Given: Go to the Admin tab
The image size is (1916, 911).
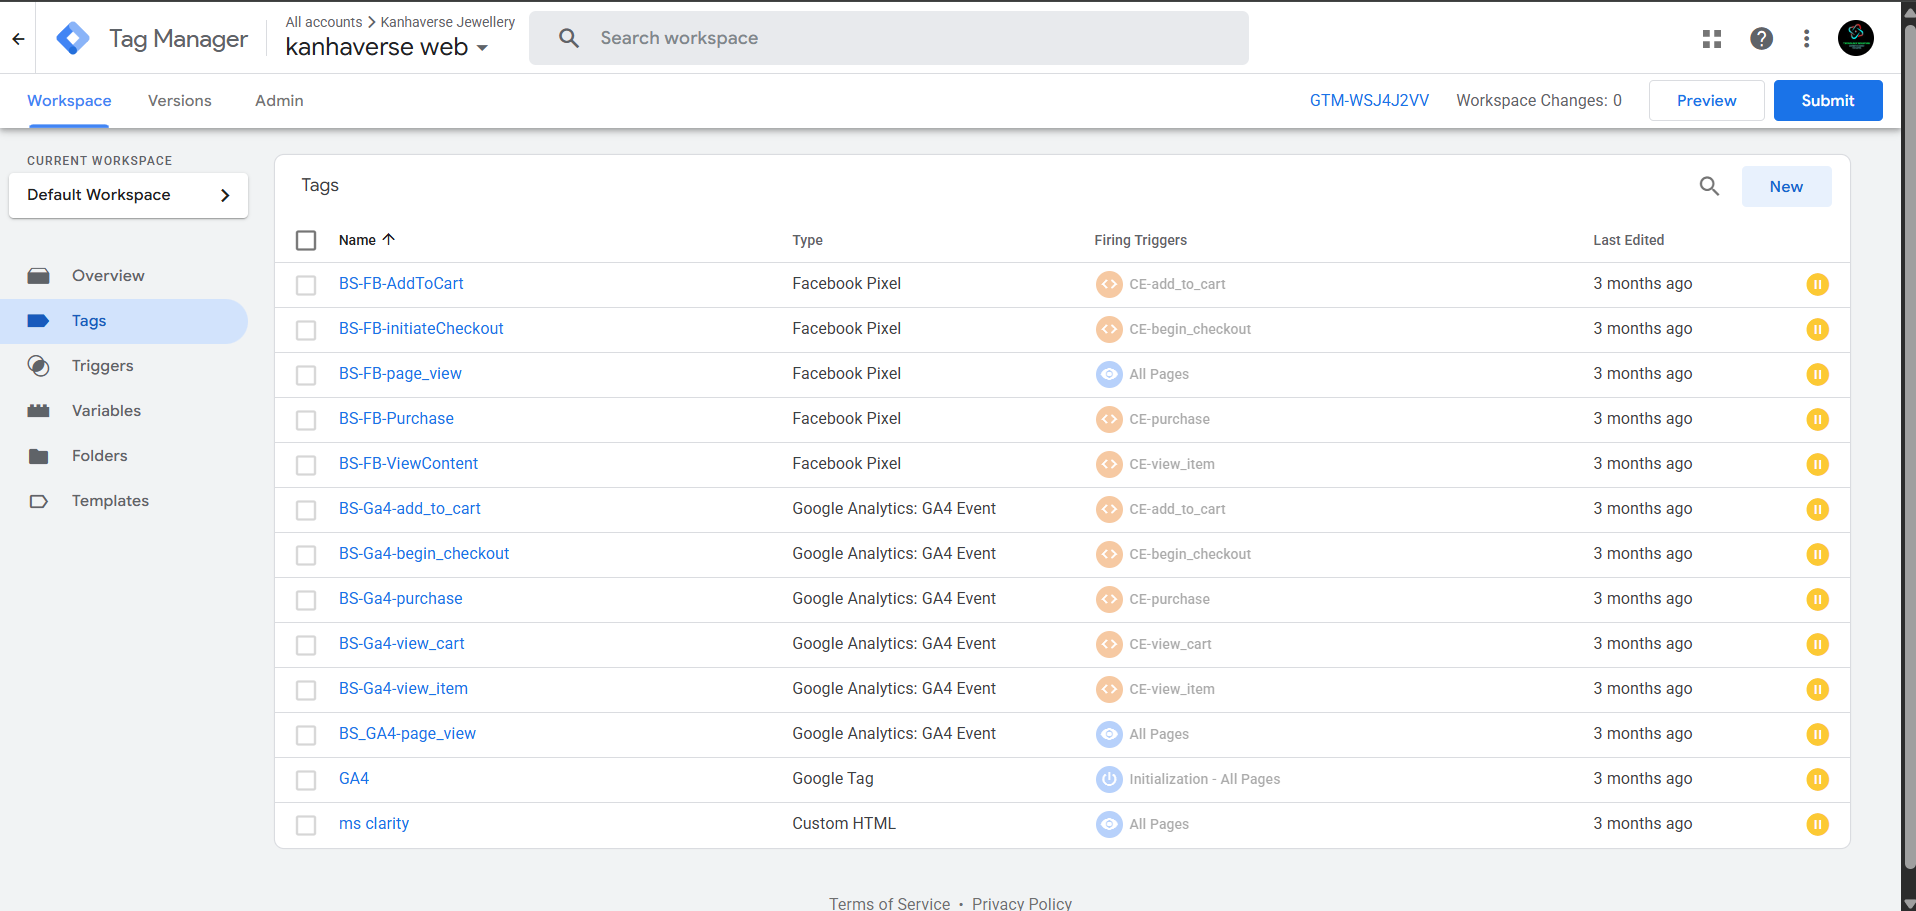Looking at the screenshot, I should point(279,101).
